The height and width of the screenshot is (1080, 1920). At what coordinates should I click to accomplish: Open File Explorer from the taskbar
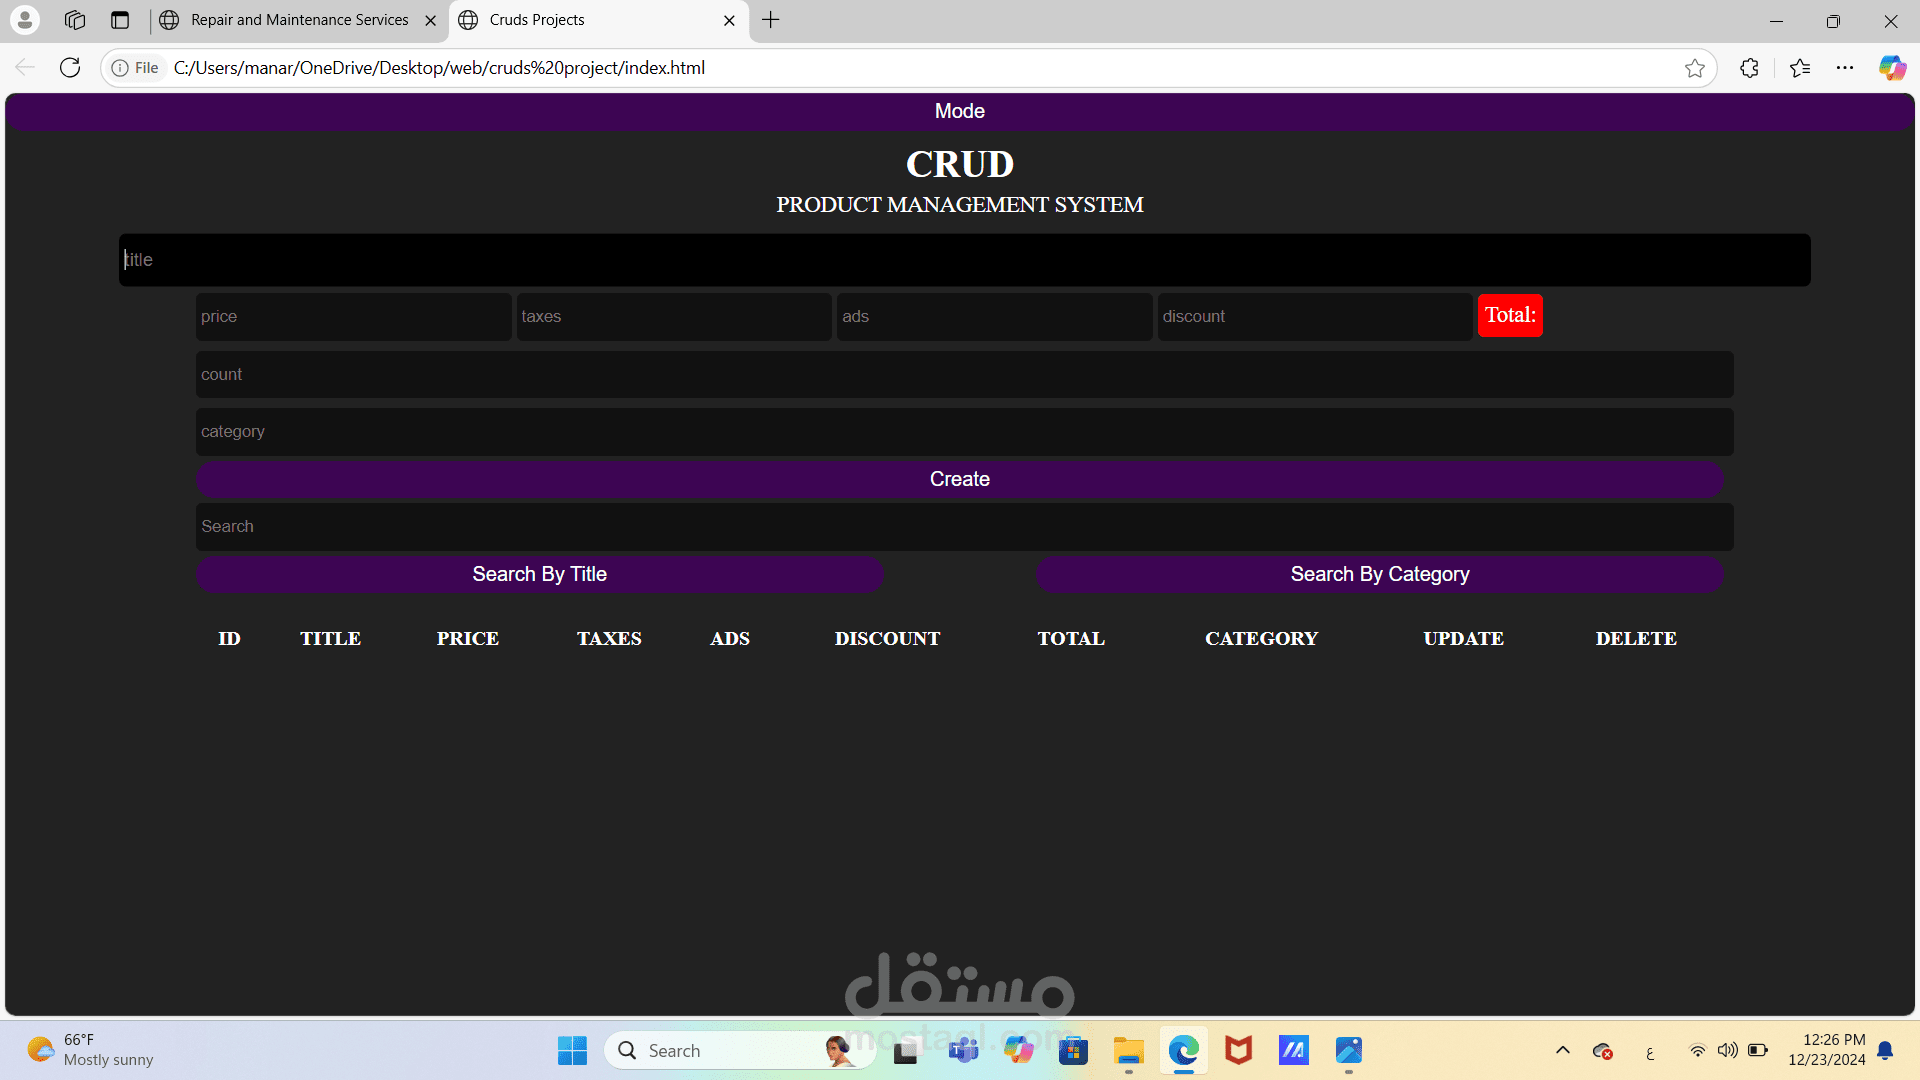pyautogui.click(x=1128, y=1050)
